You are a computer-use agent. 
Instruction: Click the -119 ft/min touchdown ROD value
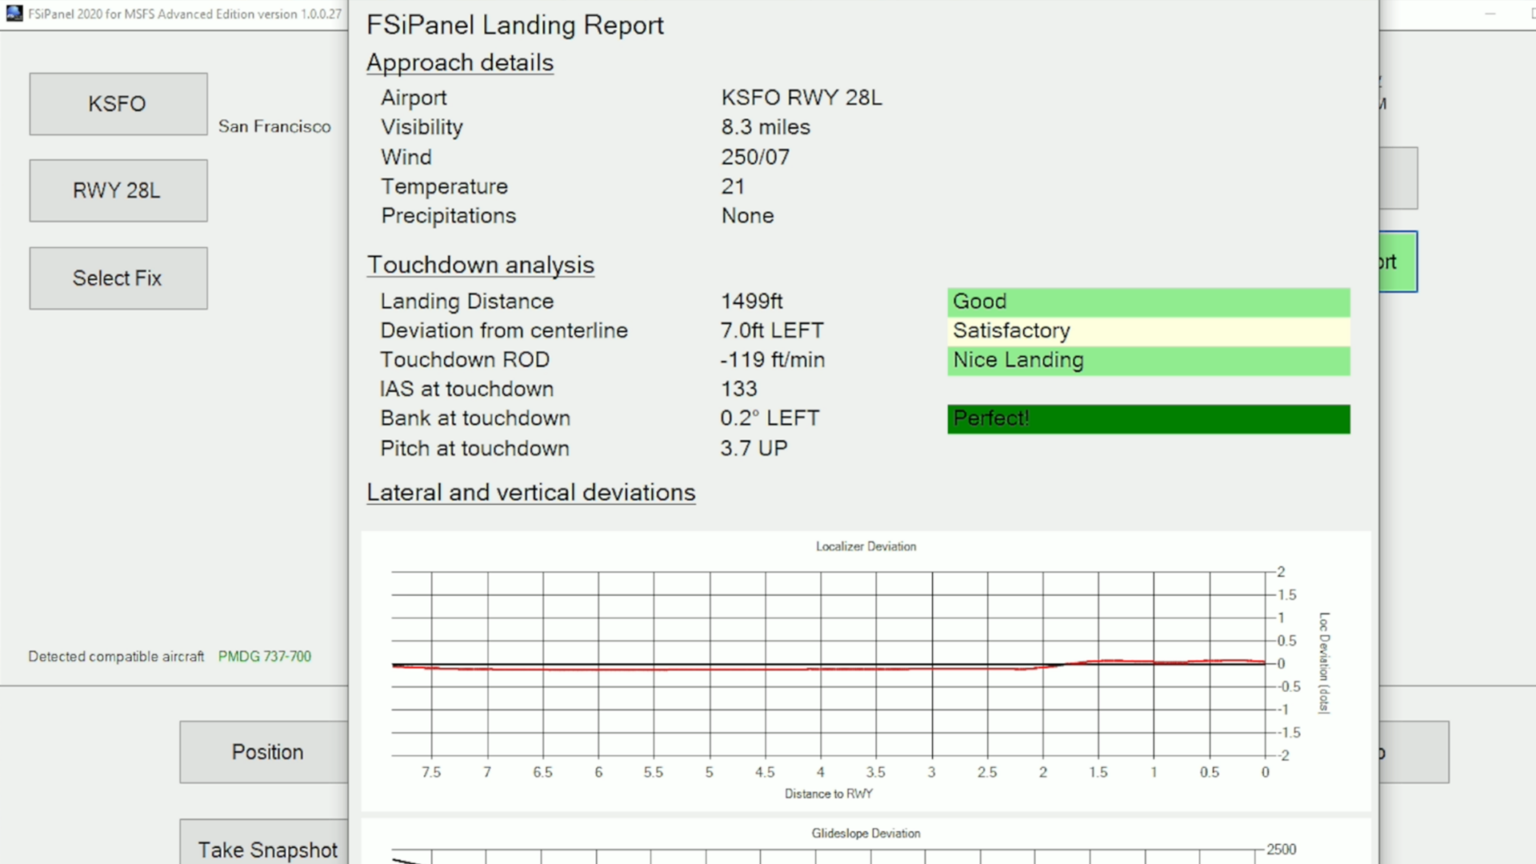pos(773,360)
